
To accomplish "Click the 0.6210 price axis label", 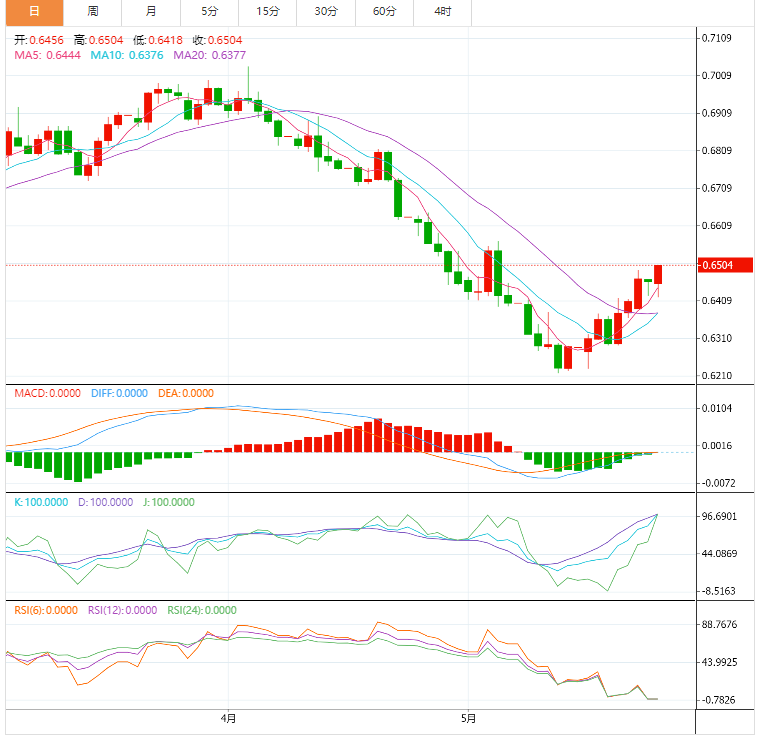I will pos(717,376).
